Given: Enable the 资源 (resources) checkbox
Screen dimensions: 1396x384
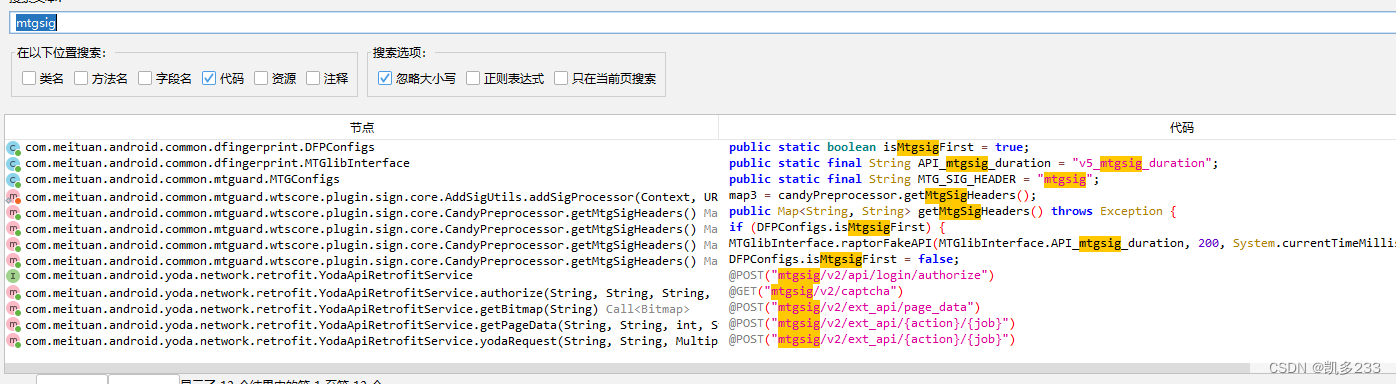Looking at the screenshot, I should [x=261, y=78].
